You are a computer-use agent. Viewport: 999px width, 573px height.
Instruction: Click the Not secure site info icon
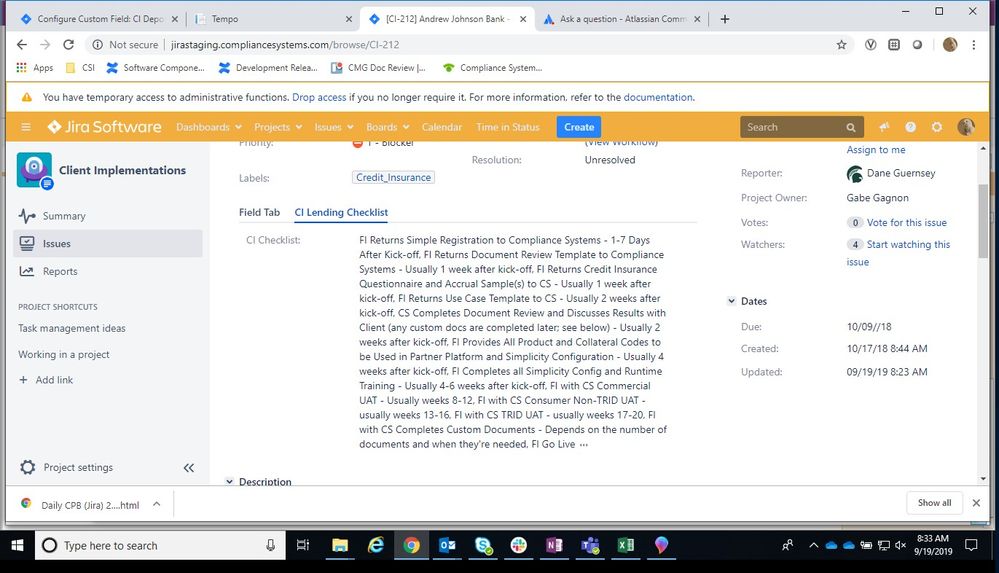pos(97,45)
